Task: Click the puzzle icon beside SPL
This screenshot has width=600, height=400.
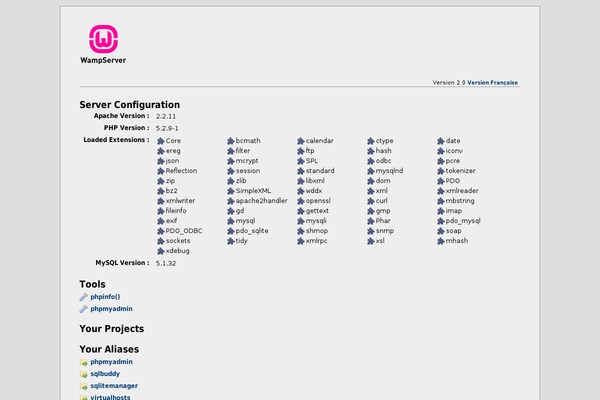Action: coord(301,161)
